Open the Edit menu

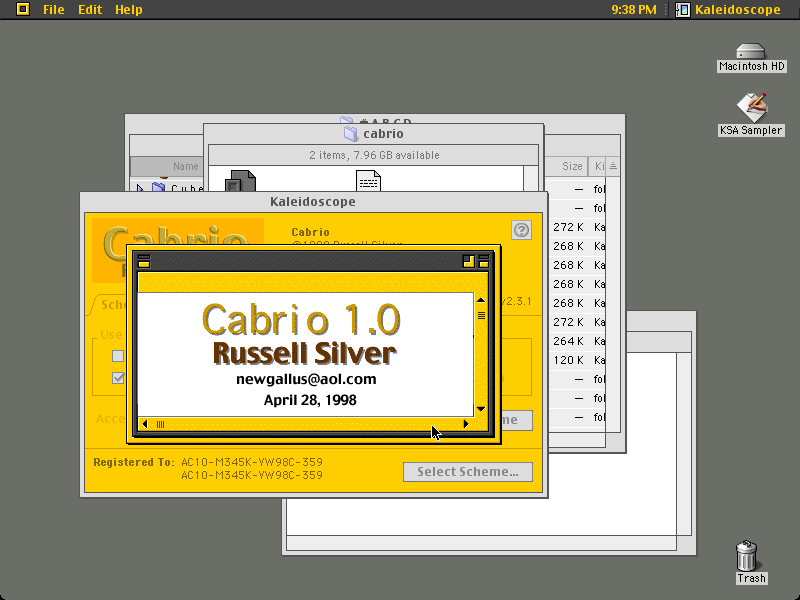coord(90,9)
